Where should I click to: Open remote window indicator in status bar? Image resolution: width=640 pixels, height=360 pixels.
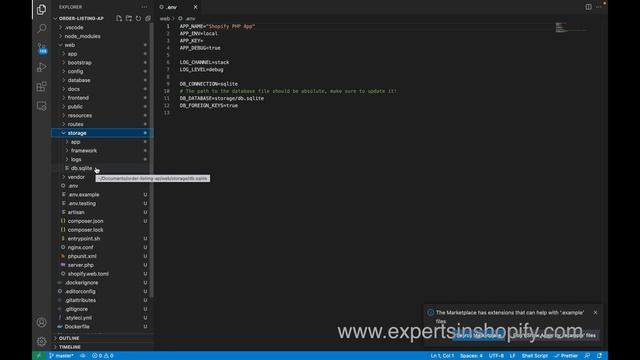click(39, 356)
